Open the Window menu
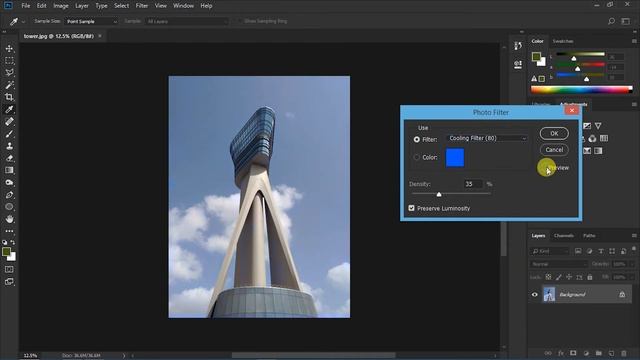Viewport: 640px width, 360px height. click(183, 6)
